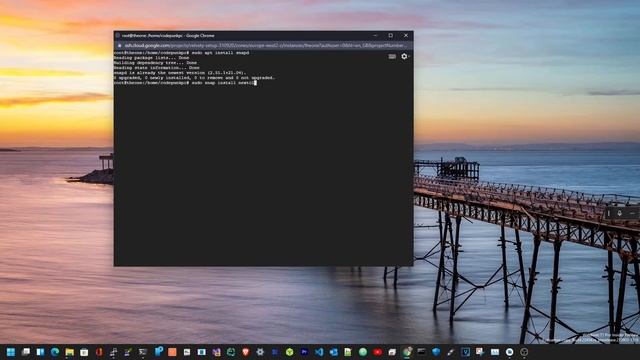Open the blue shield icon on the taskbar

(x=436, y=352)
